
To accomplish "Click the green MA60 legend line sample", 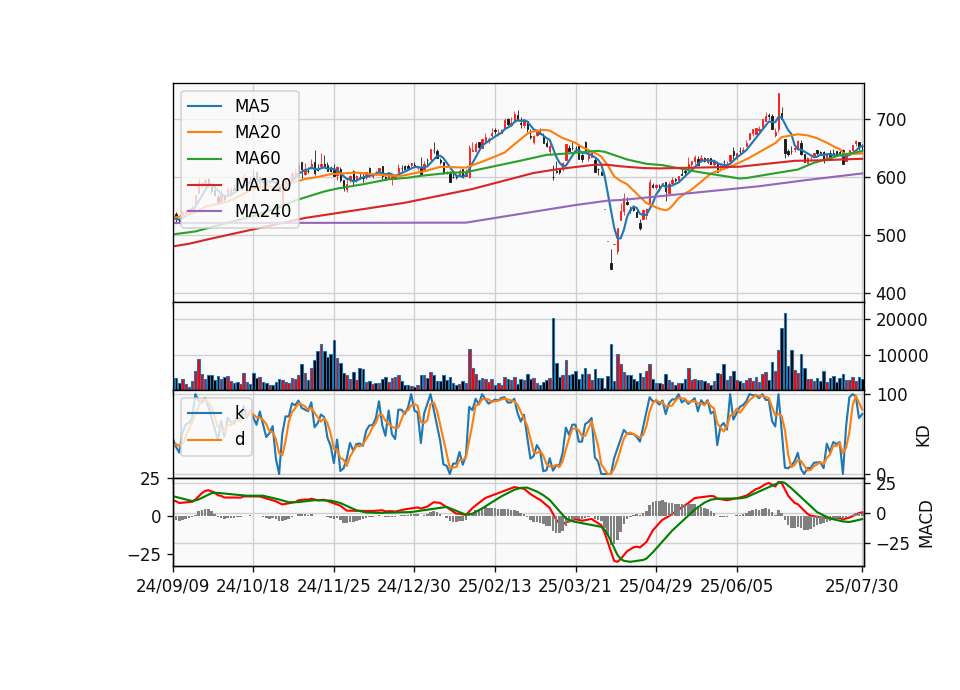I will coord(204,159).
